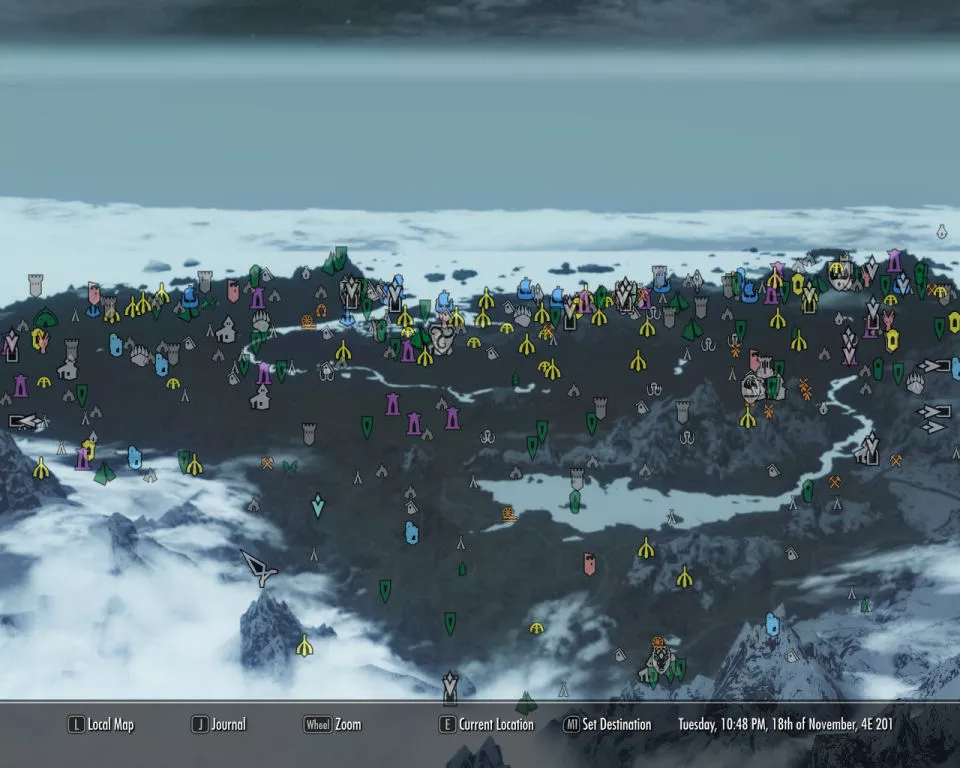Screen dimensions: 960x768
Task: Select topmost door arrow at right edge
Action: coord(933,366)
